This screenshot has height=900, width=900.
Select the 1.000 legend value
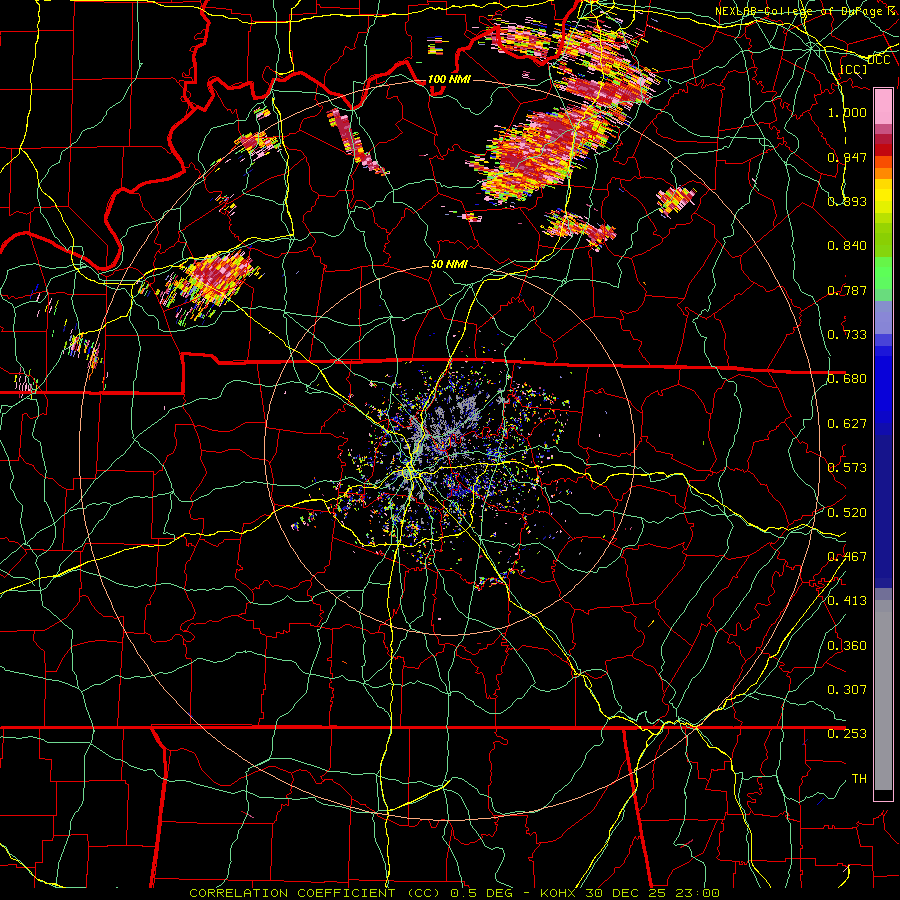pyautogui.click(x=847, y=112)
